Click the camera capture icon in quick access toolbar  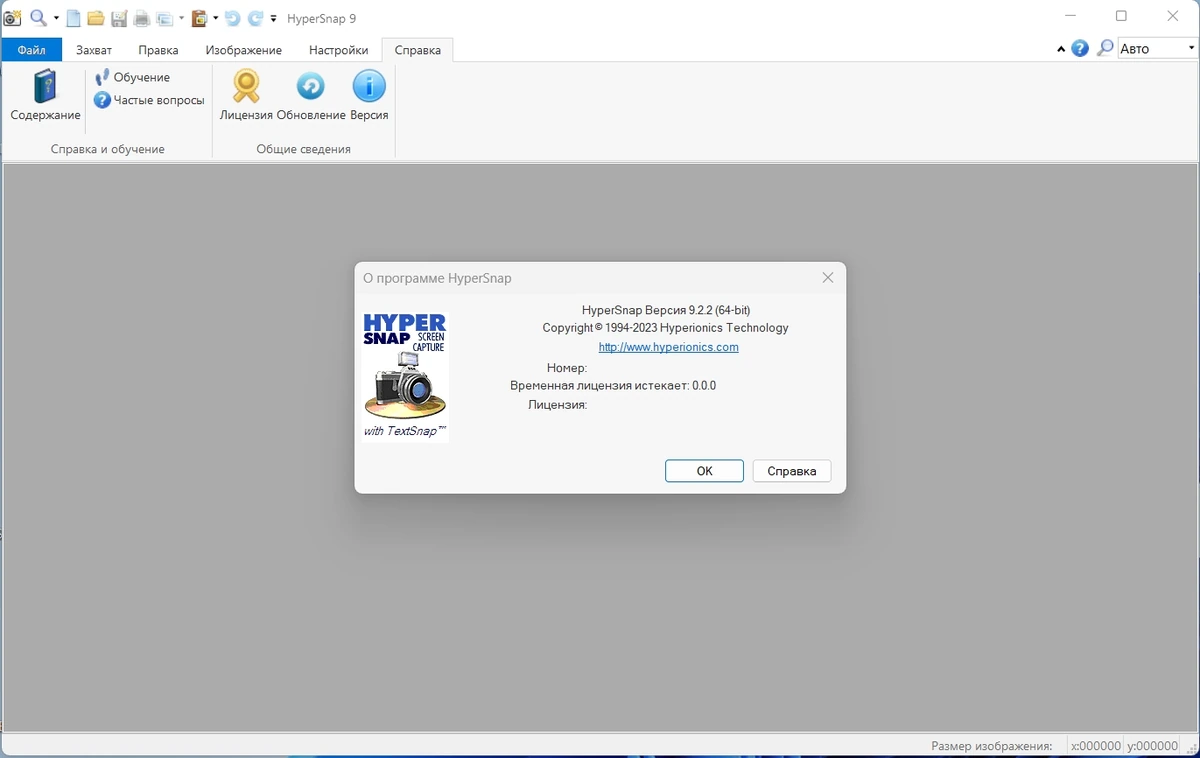(12, 18)
